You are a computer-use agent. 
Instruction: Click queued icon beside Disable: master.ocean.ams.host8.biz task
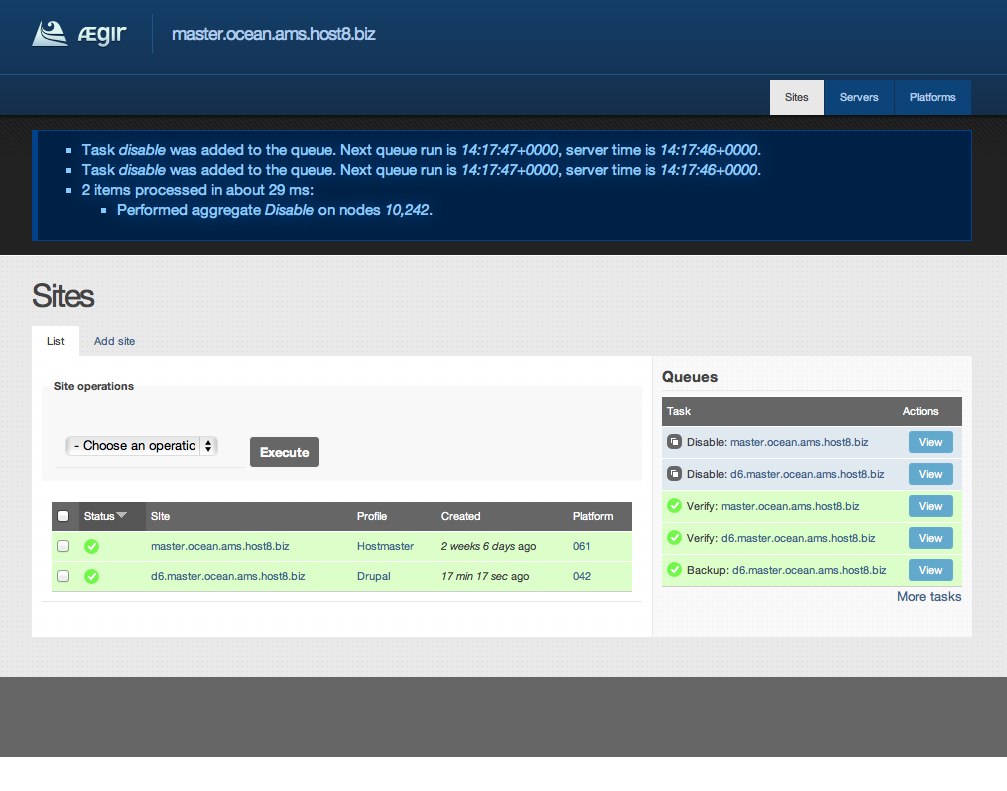[x=674, y=442]
